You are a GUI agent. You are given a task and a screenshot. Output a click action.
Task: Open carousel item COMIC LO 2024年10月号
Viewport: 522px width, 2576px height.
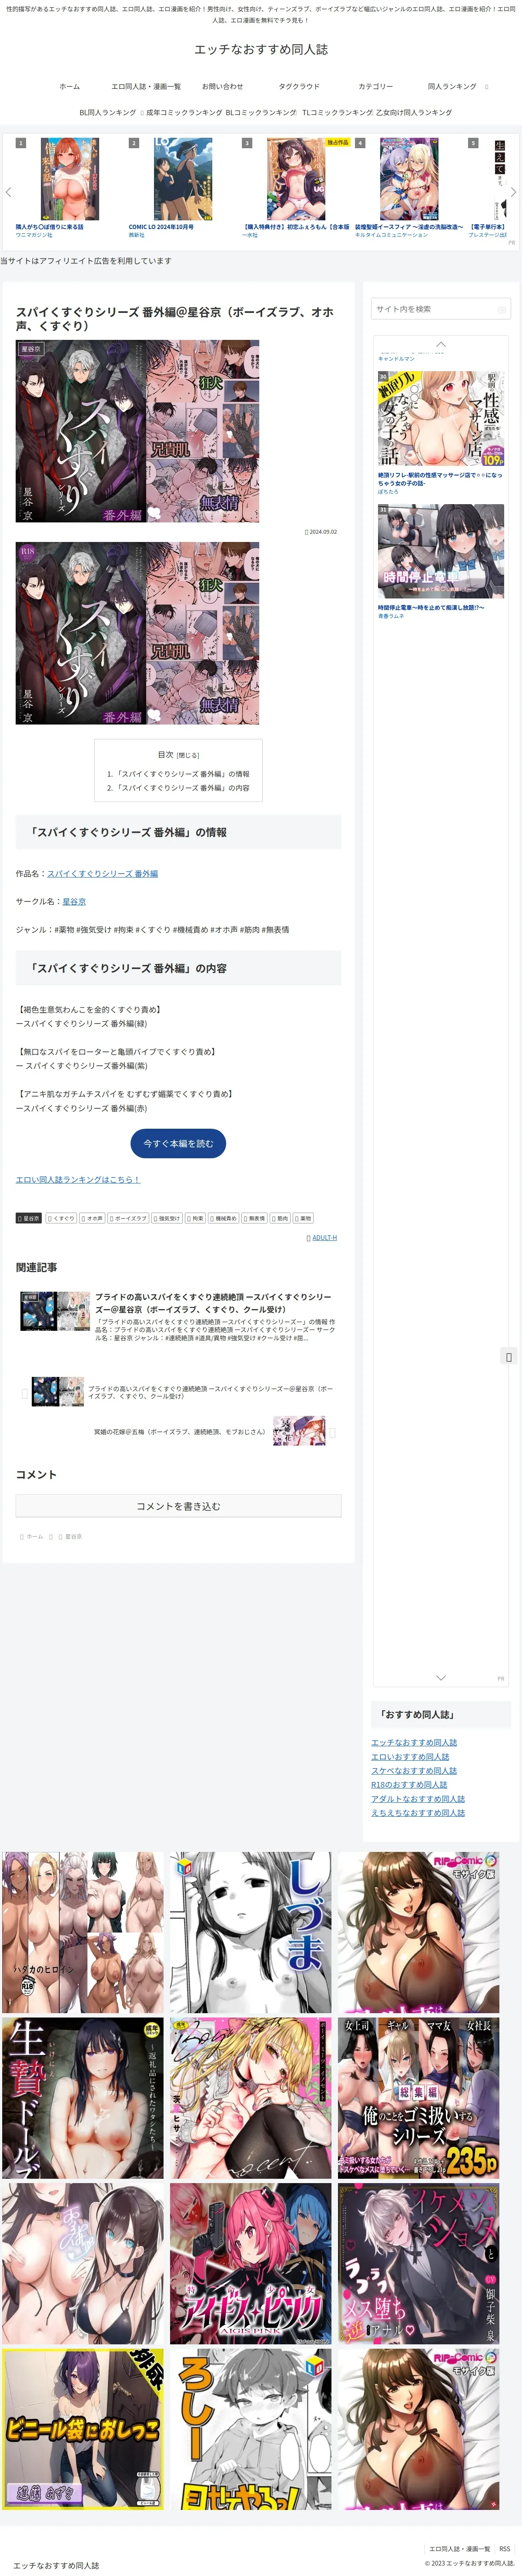pos(161,227)
